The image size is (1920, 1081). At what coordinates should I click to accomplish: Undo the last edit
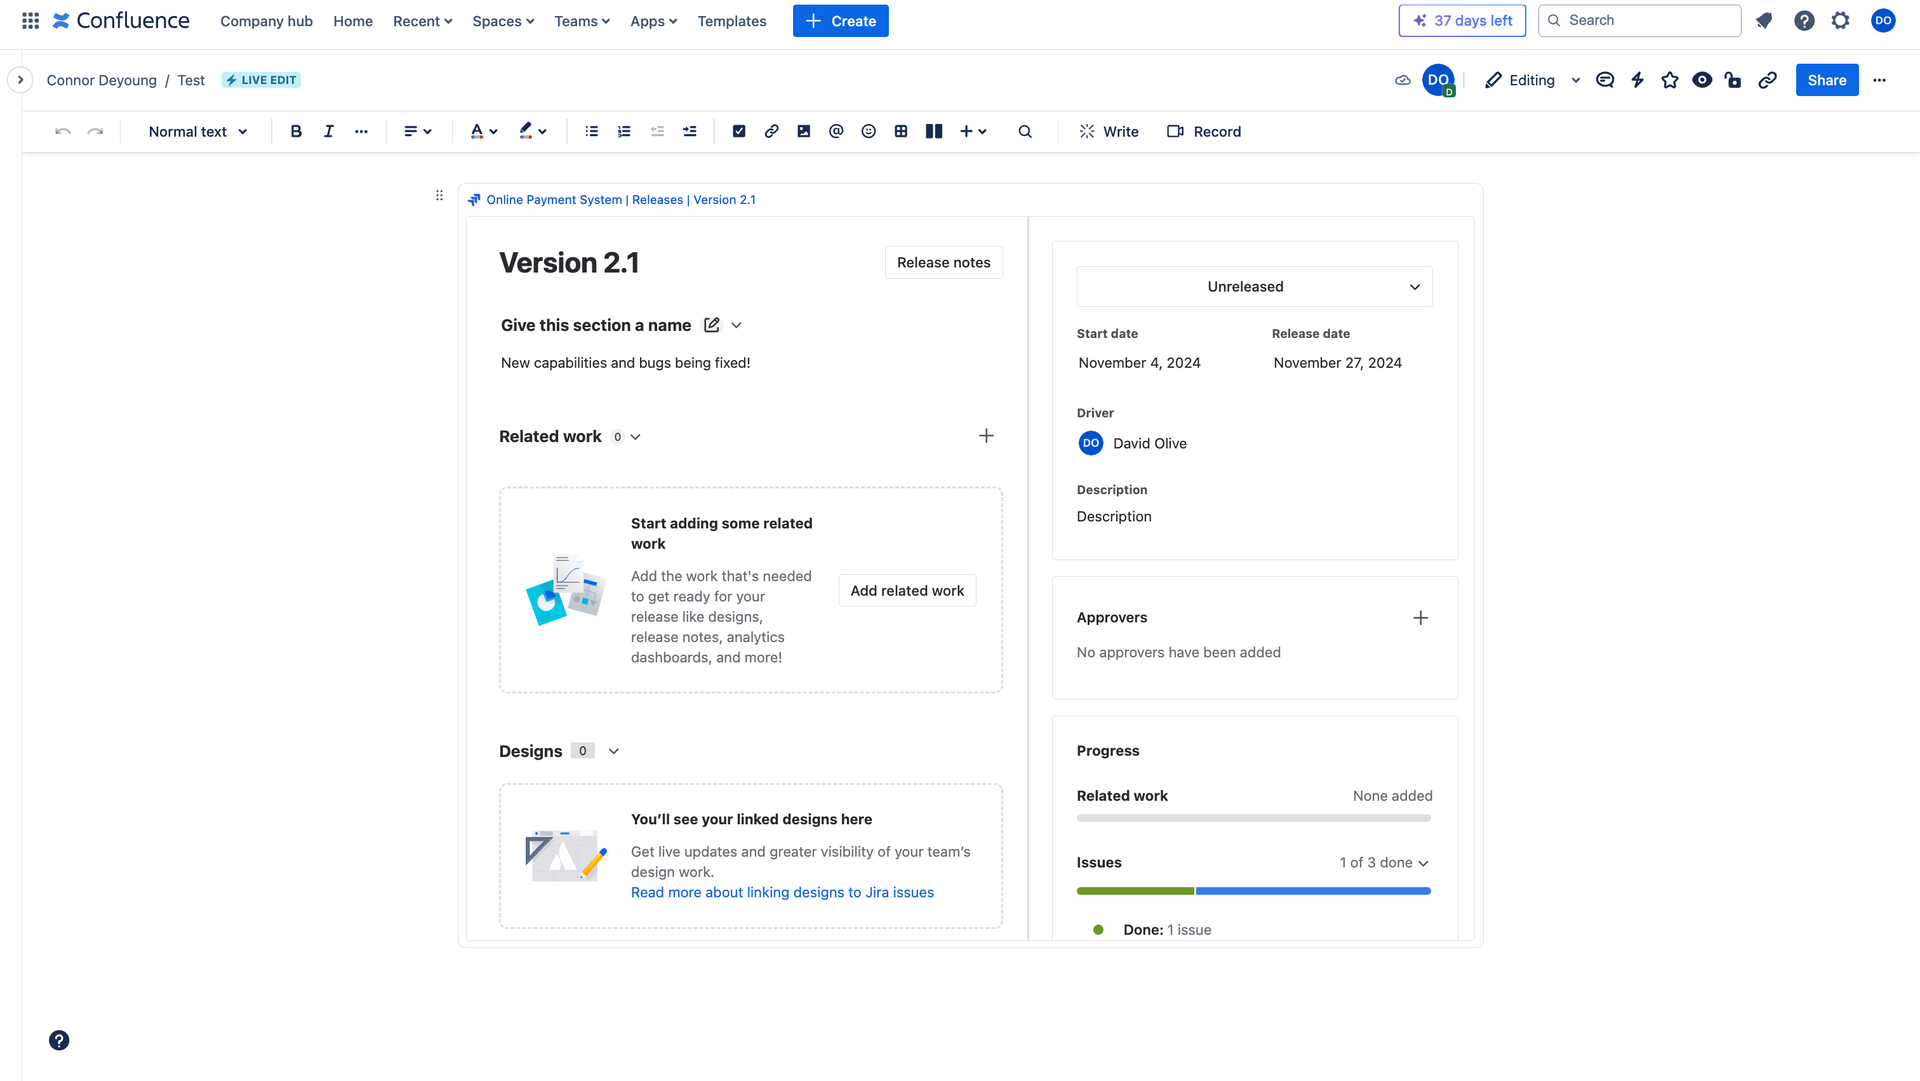pyautogui.click(x=62, y=131)
